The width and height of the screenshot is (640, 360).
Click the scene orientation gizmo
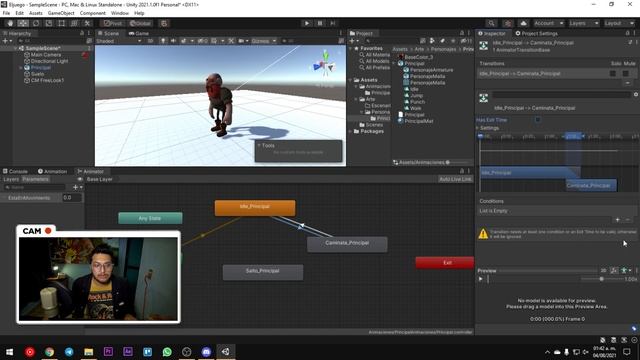coord(325,65)
